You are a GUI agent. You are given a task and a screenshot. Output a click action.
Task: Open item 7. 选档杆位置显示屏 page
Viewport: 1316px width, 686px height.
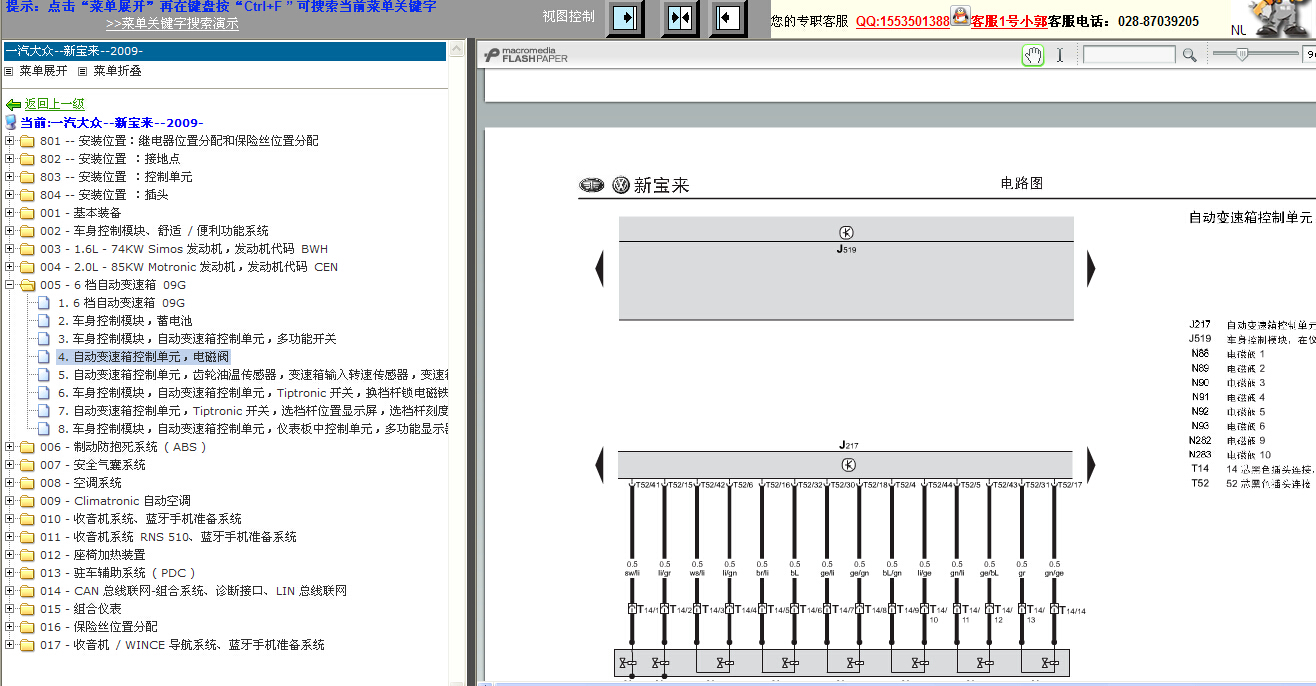tap(253, 411)
